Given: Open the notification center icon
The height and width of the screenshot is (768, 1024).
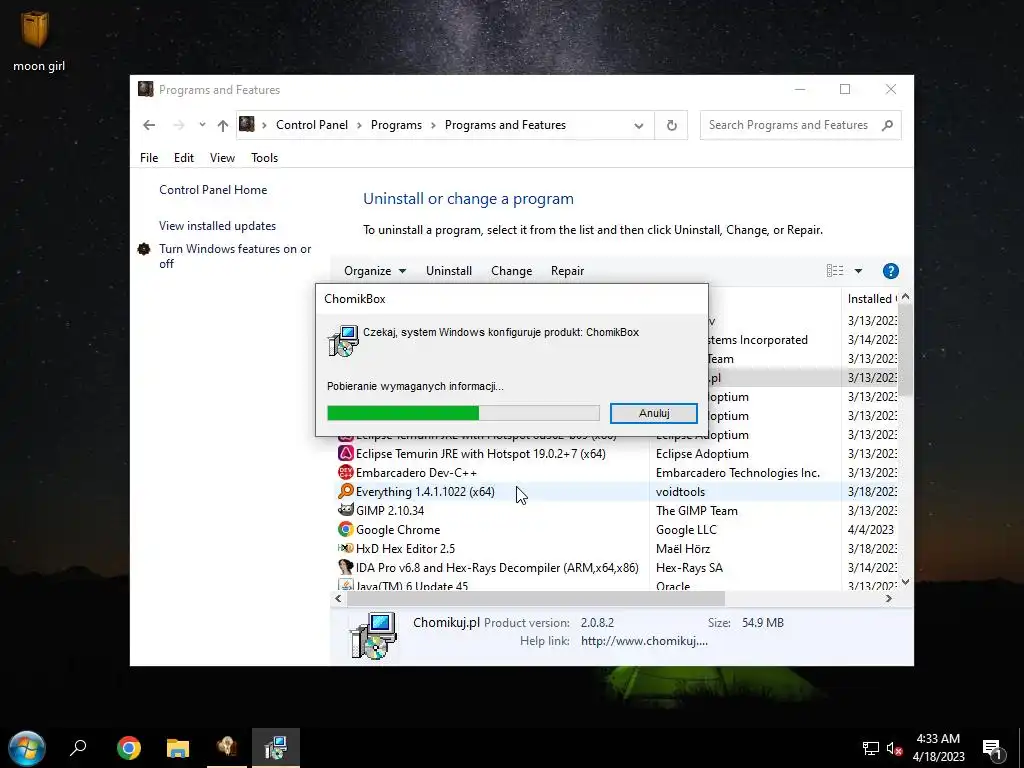Looking at the screenshot, I should pyautogui.click(x=993, y=749).
